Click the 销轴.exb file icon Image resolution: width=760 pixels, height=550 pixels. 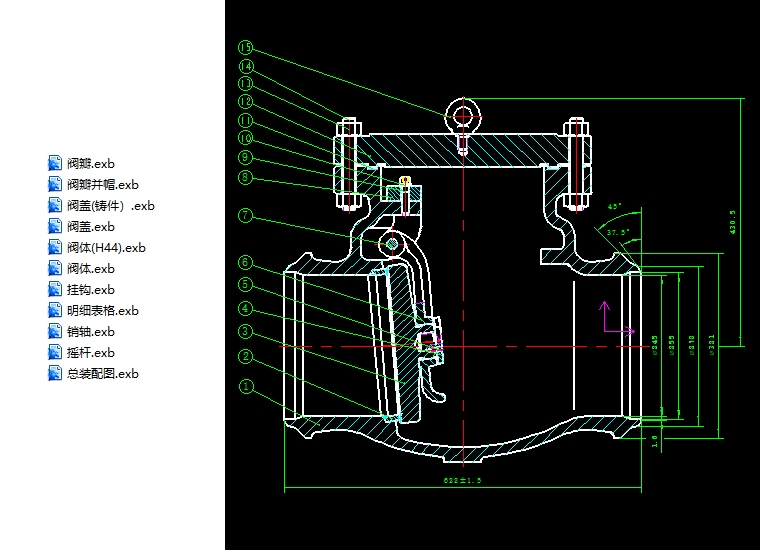coord(56,331)
